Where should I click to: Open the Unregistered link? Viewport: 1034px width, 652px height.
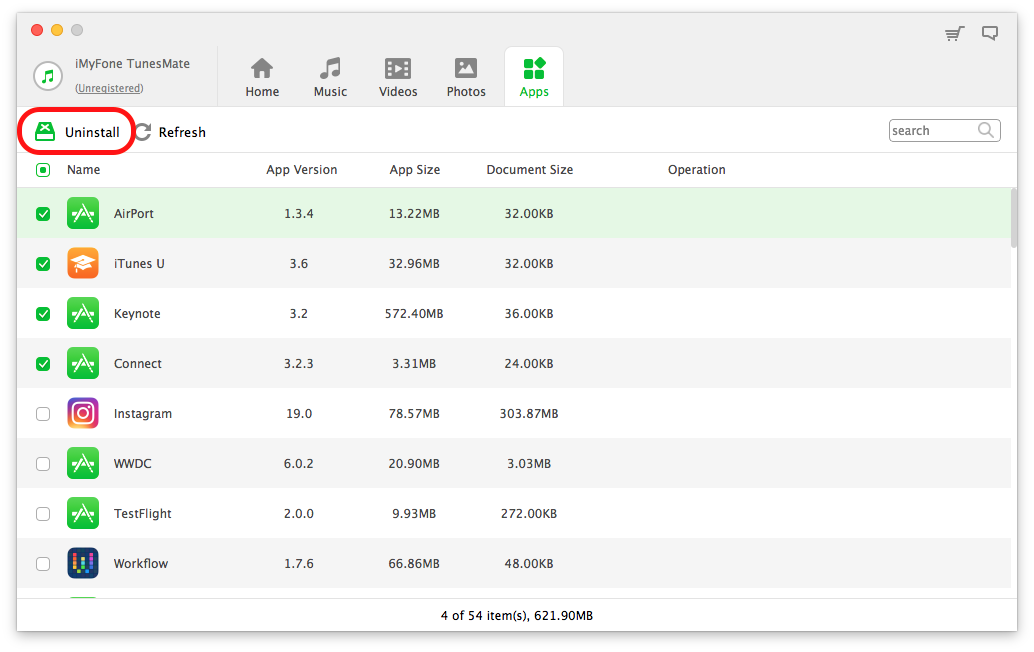tap(109, 88)
